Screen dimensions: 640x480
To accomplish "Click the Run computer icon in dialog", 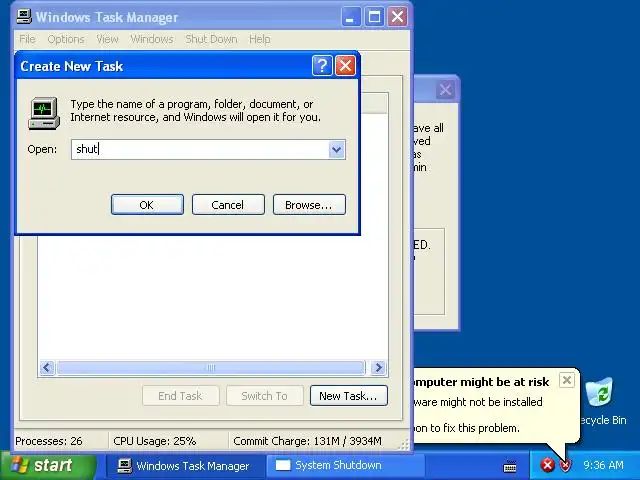I will click(44, 113).
